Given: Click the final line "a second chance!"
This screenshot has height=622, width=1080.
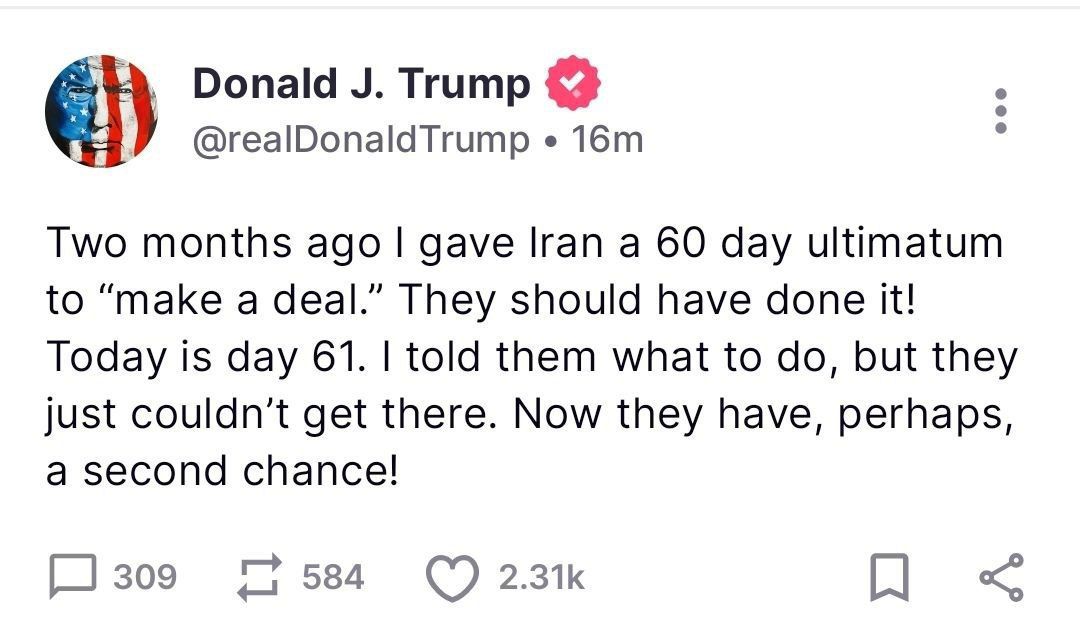Looking at the screenshot, I should [x=222, y=470].
